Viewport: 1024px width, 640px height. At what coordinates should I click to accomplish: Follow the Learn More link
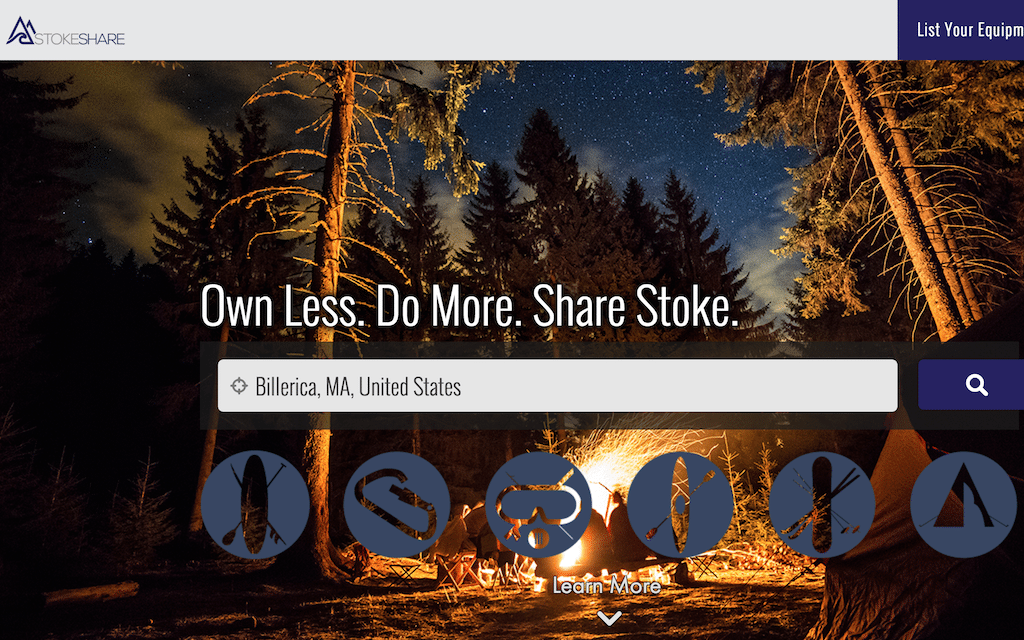coord(607,586)
